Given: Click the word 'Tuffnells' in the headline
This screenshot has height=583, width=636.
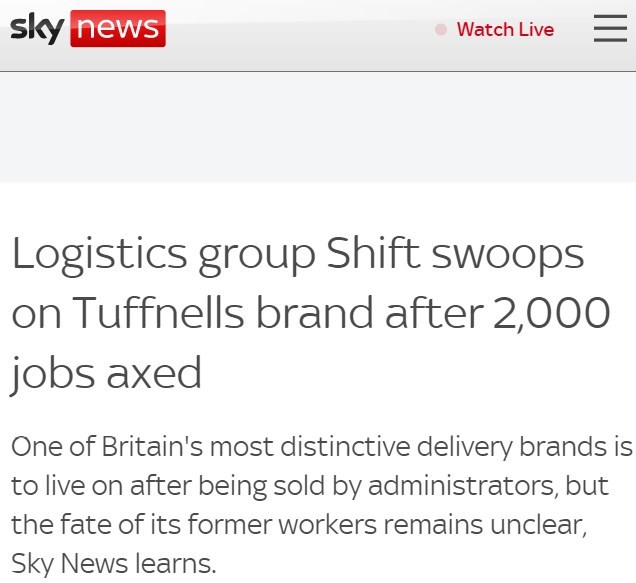Looking at the screenshot, I should tap(158, 312).
